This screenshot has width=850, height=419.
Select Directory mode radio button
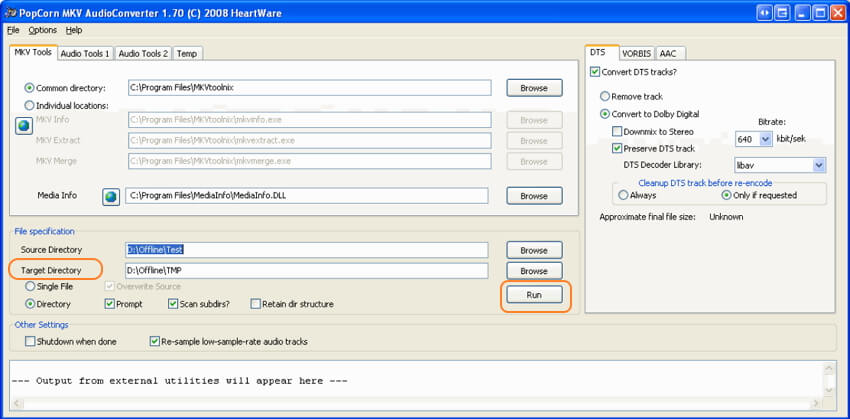point(30,304)
